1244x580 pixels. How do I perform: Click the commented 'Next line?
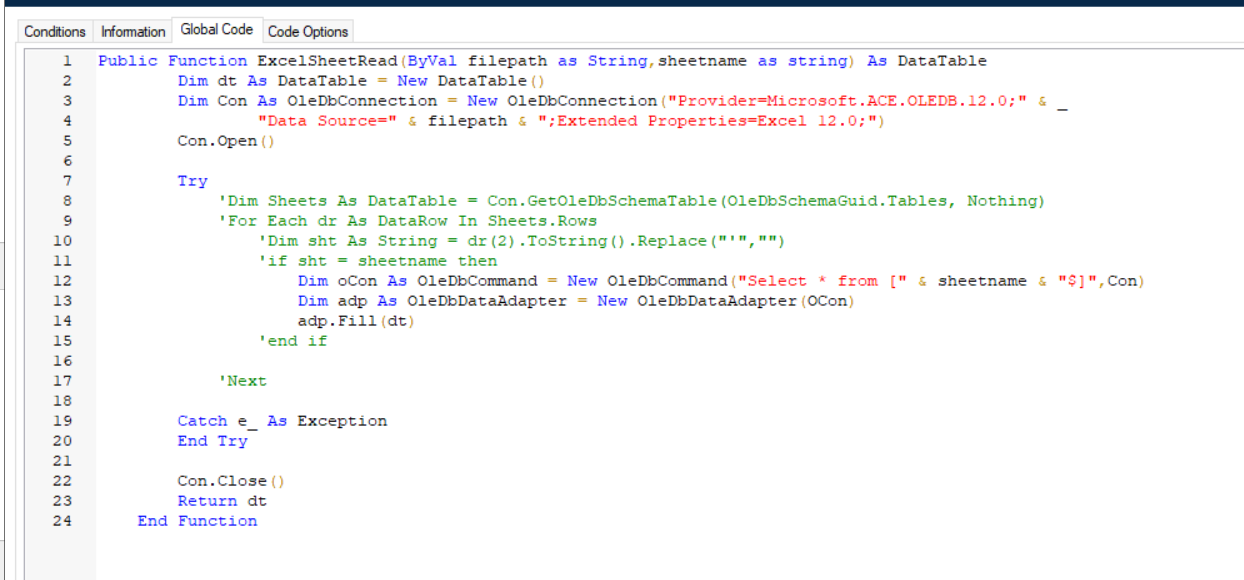click(245, 380)
